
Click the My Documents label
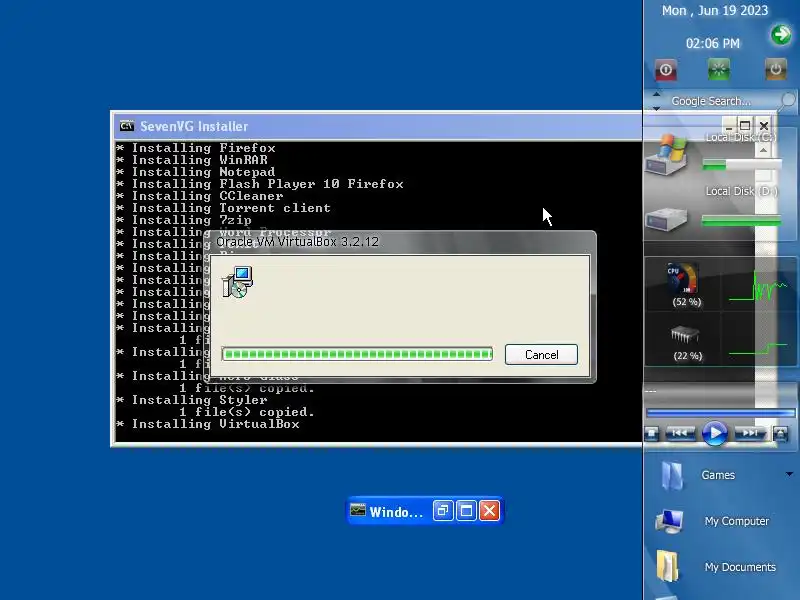point(740,567)
